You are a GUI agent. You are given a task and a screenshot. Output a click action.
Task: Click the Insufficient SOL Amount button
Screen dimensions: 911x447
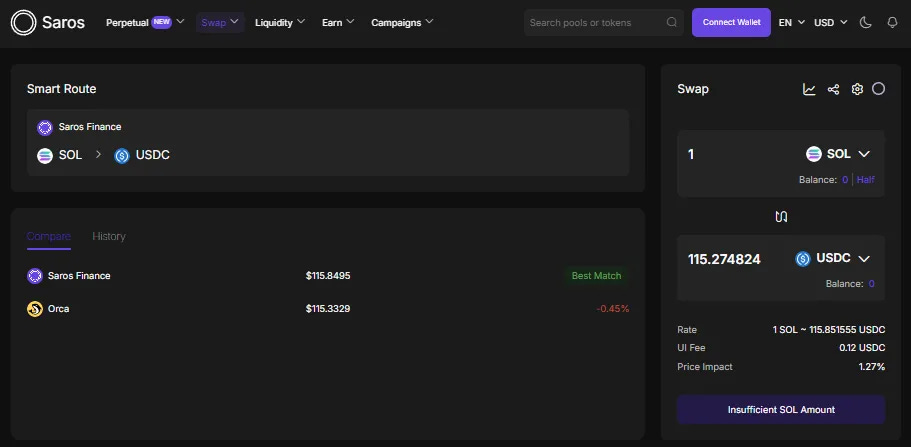tap(781, 410)
